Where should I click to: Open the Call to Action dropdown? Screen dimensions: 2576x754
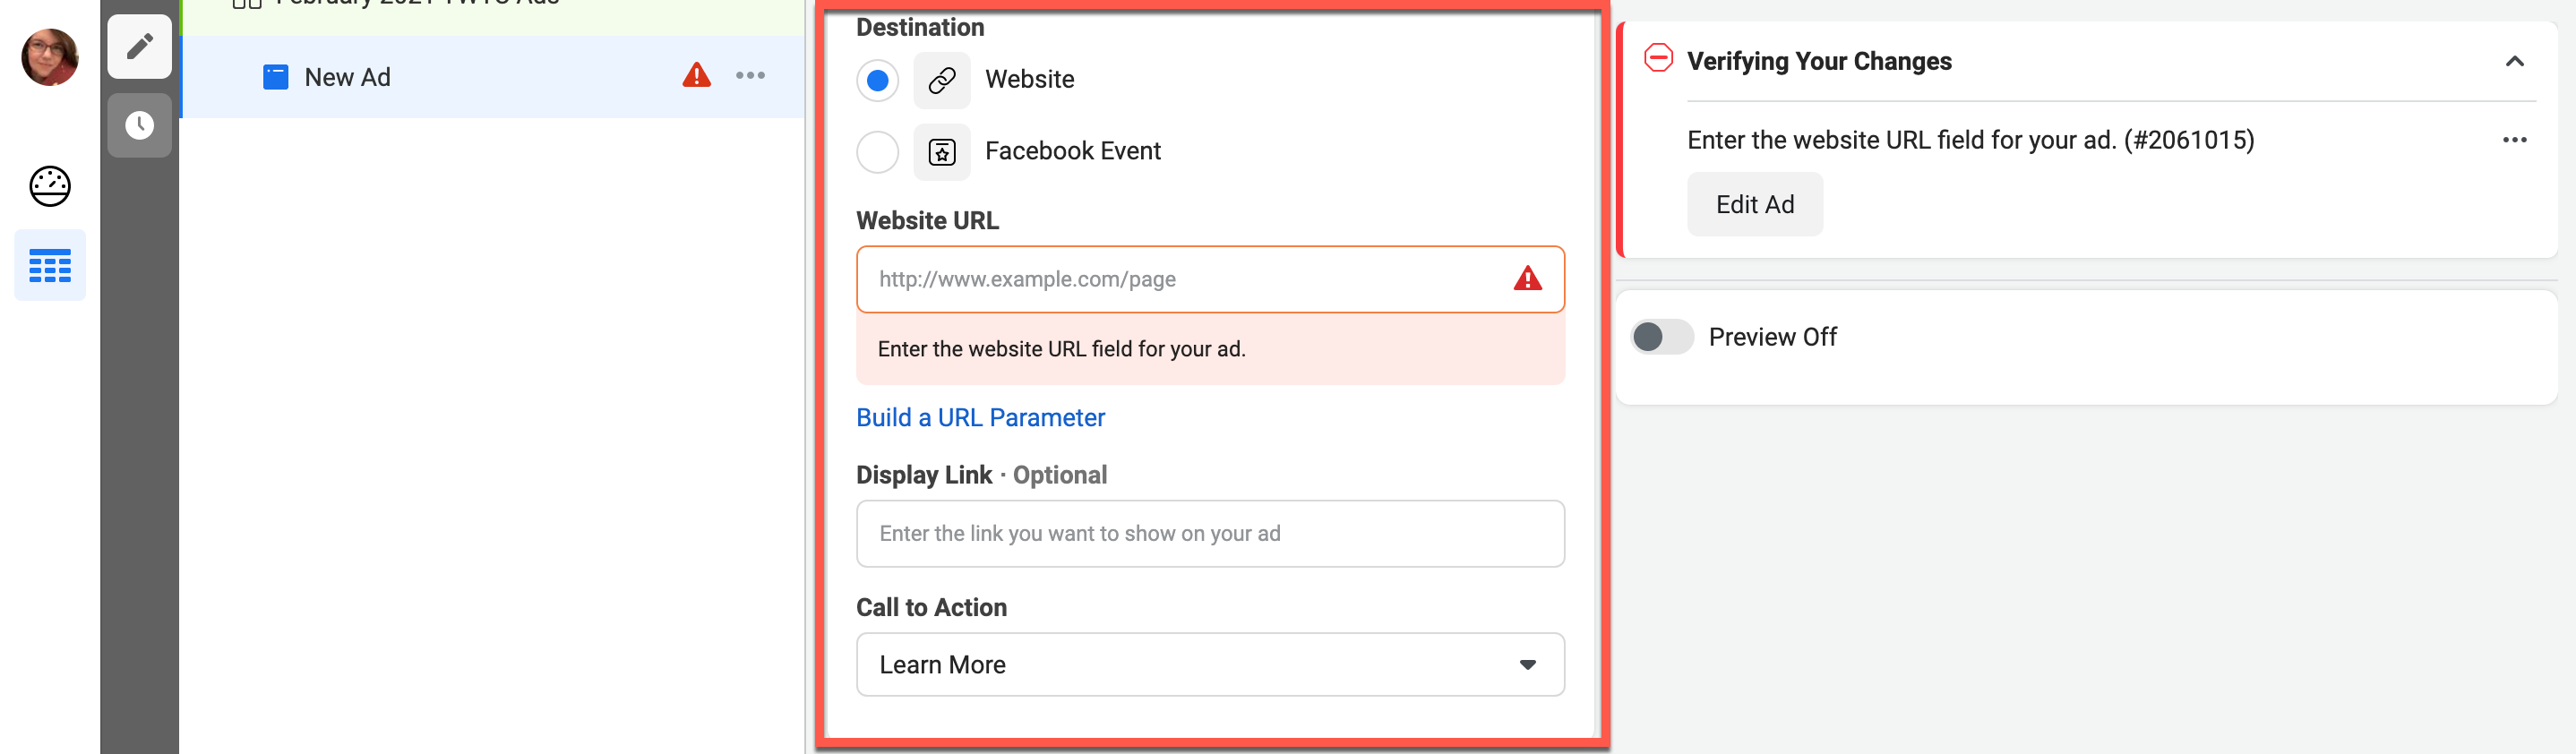coord(1209,665)
